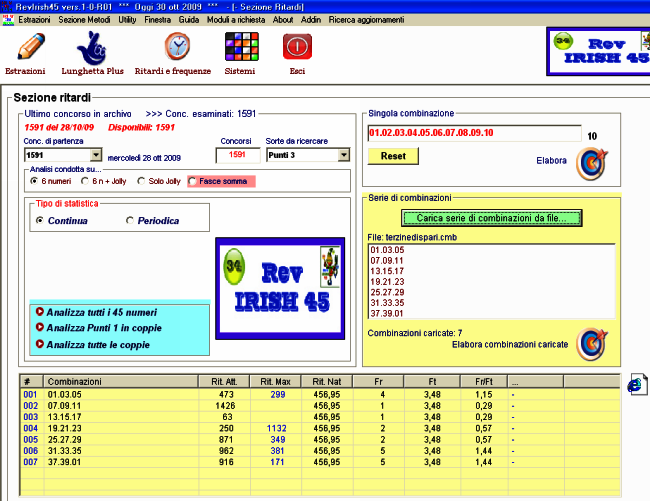This screenshot has width=650, height=501.
Task: Select the 6 n + Jolly option
Action: pos(85,181)
